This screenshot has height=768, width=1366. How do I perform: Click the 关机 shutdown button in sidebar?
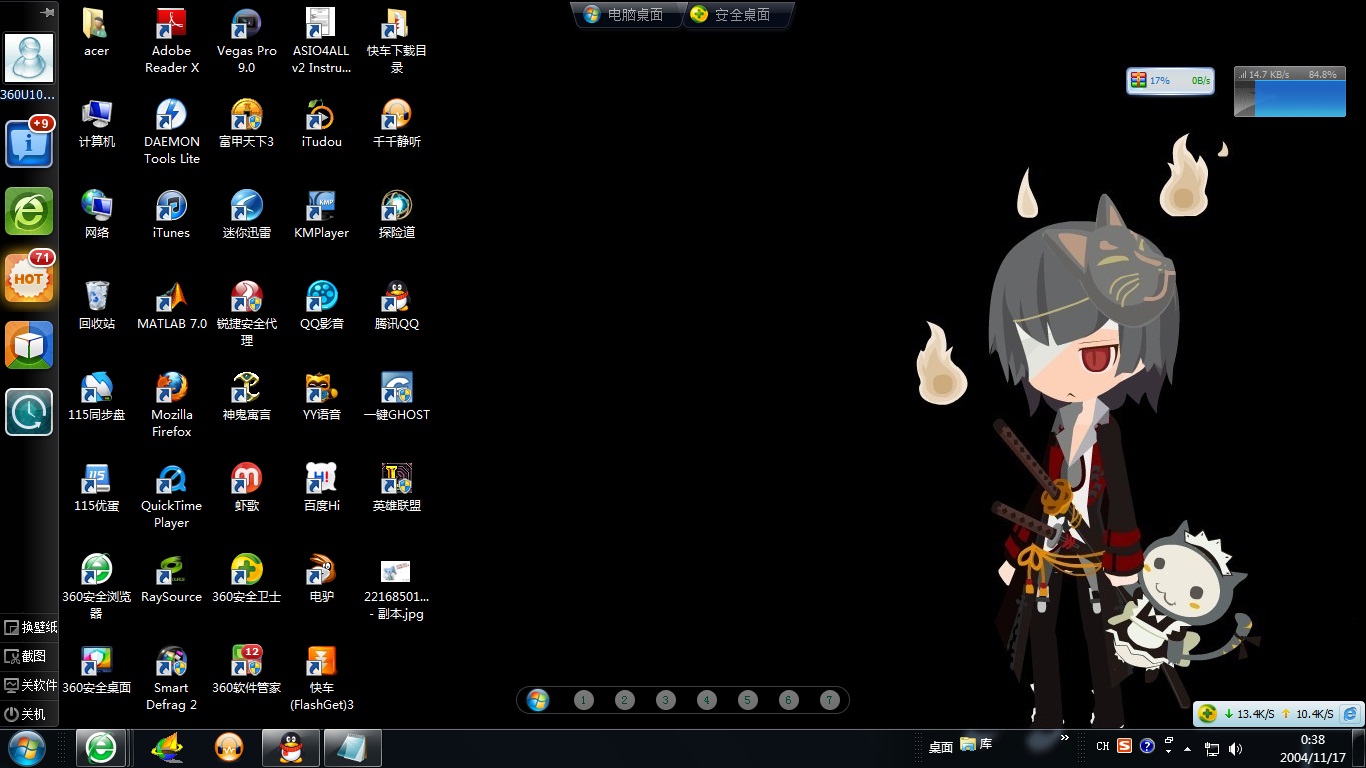point(26,714)
